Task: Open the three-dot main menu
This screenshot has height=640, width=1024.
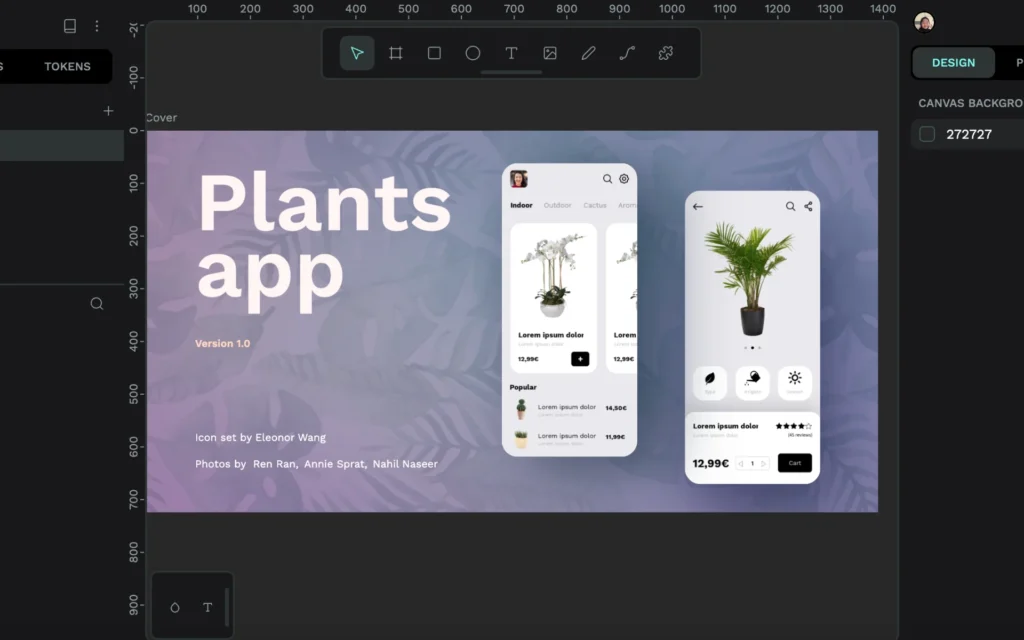Action: pos(97,26)
